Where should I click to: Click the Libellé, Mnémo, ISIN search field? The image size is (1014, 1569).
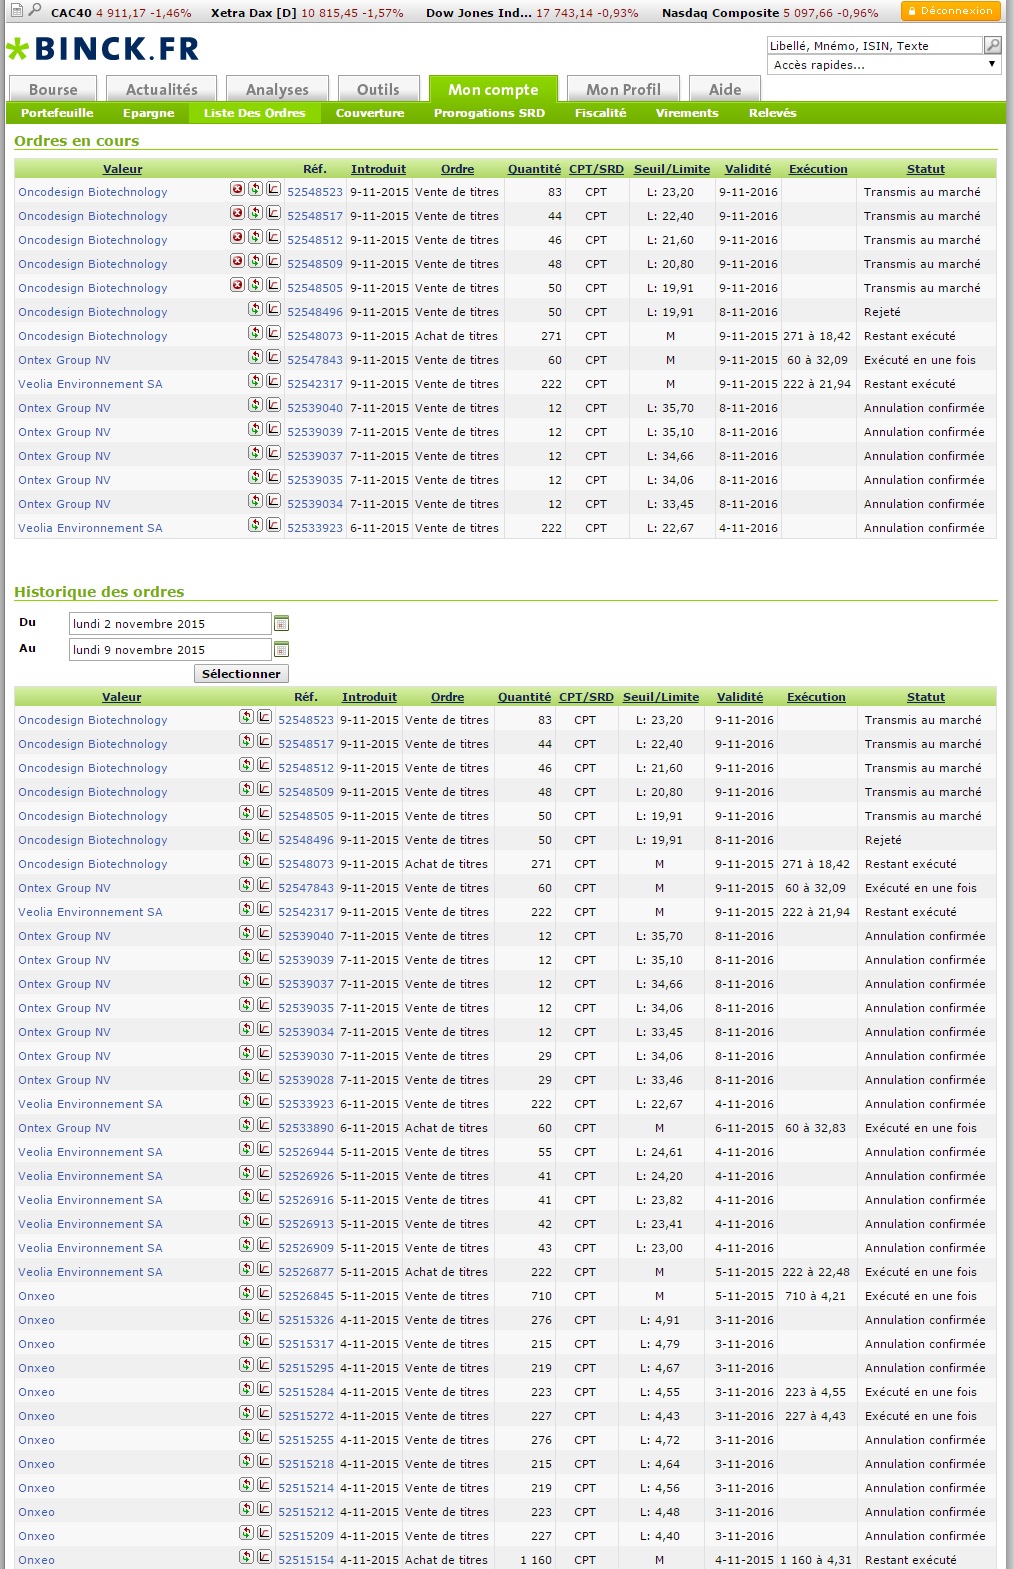click(874, 45)
